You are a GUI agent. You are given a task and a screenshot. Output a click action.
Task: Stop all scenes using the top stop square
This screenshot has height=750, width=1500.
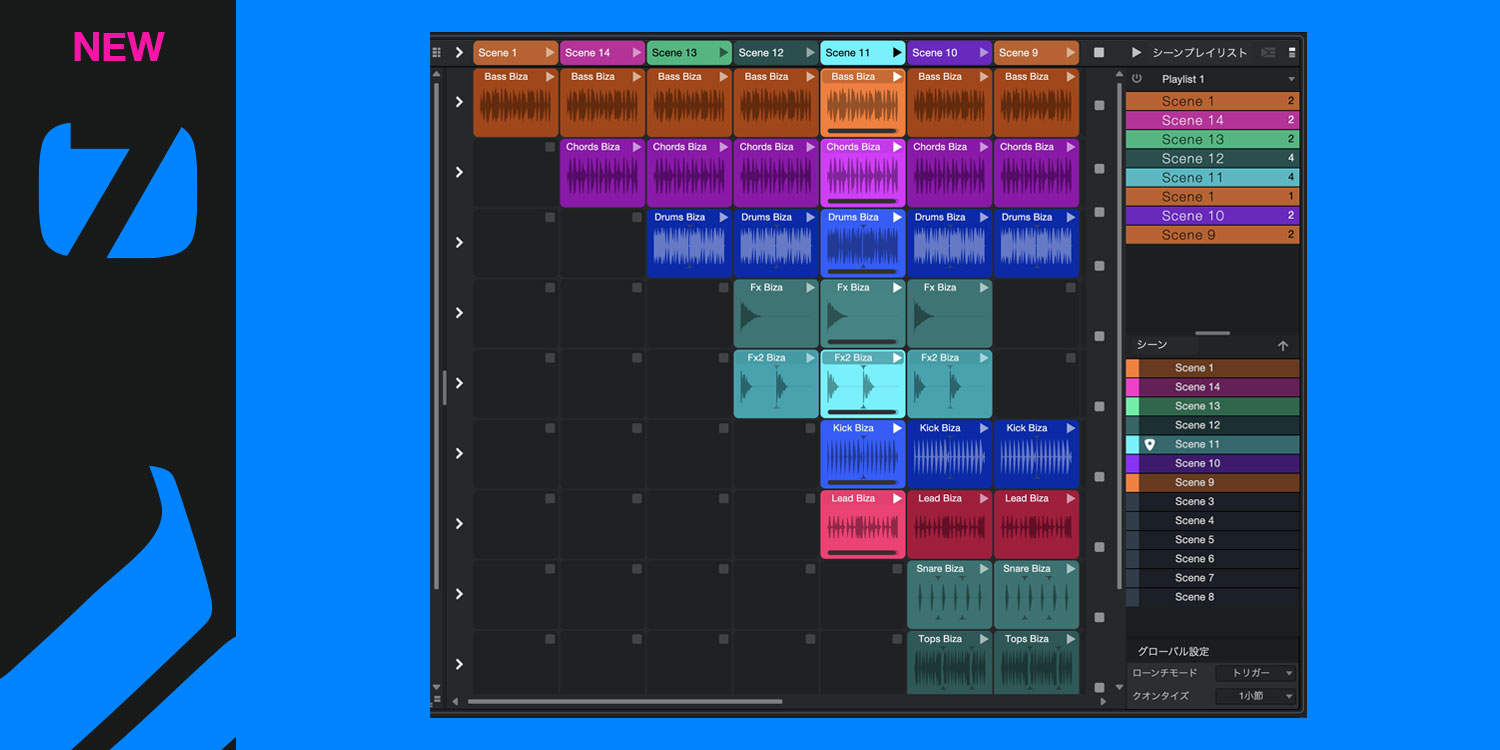[1099, 53]
